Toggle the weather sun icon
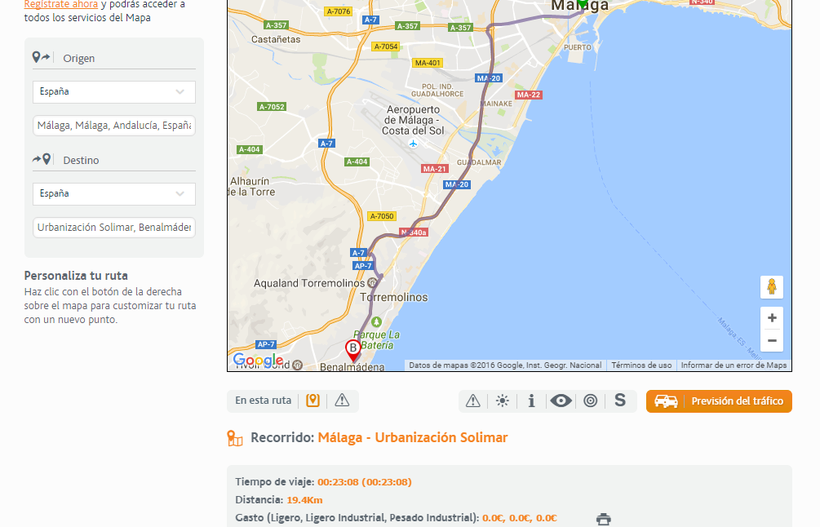The image size is (820, 527). point(502,401)
